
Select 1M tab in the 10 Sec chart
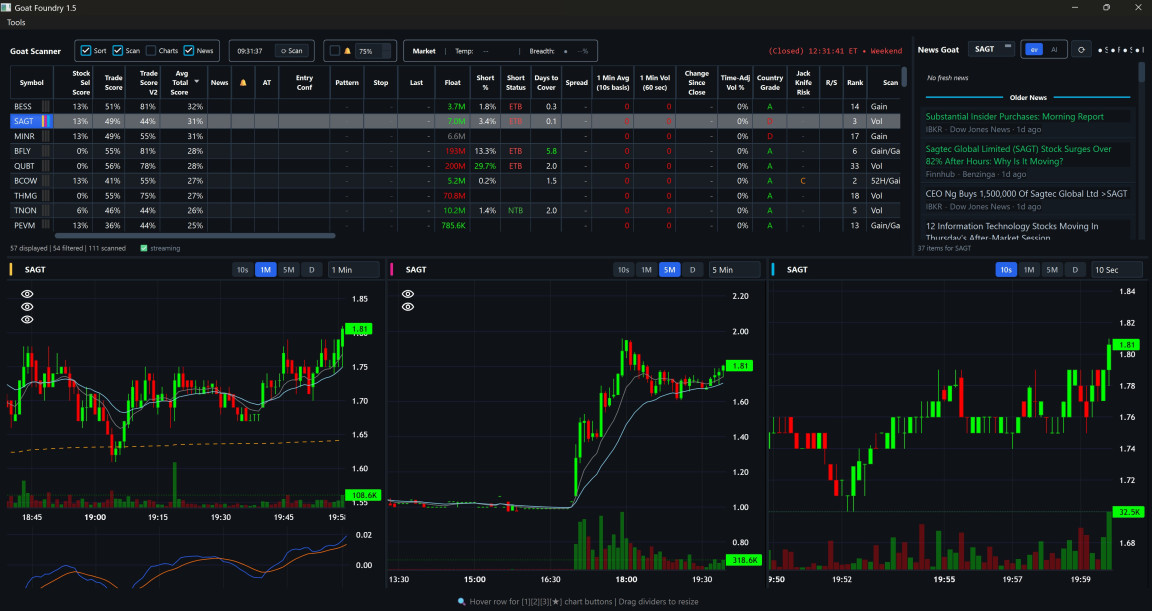coord(1029,270)
